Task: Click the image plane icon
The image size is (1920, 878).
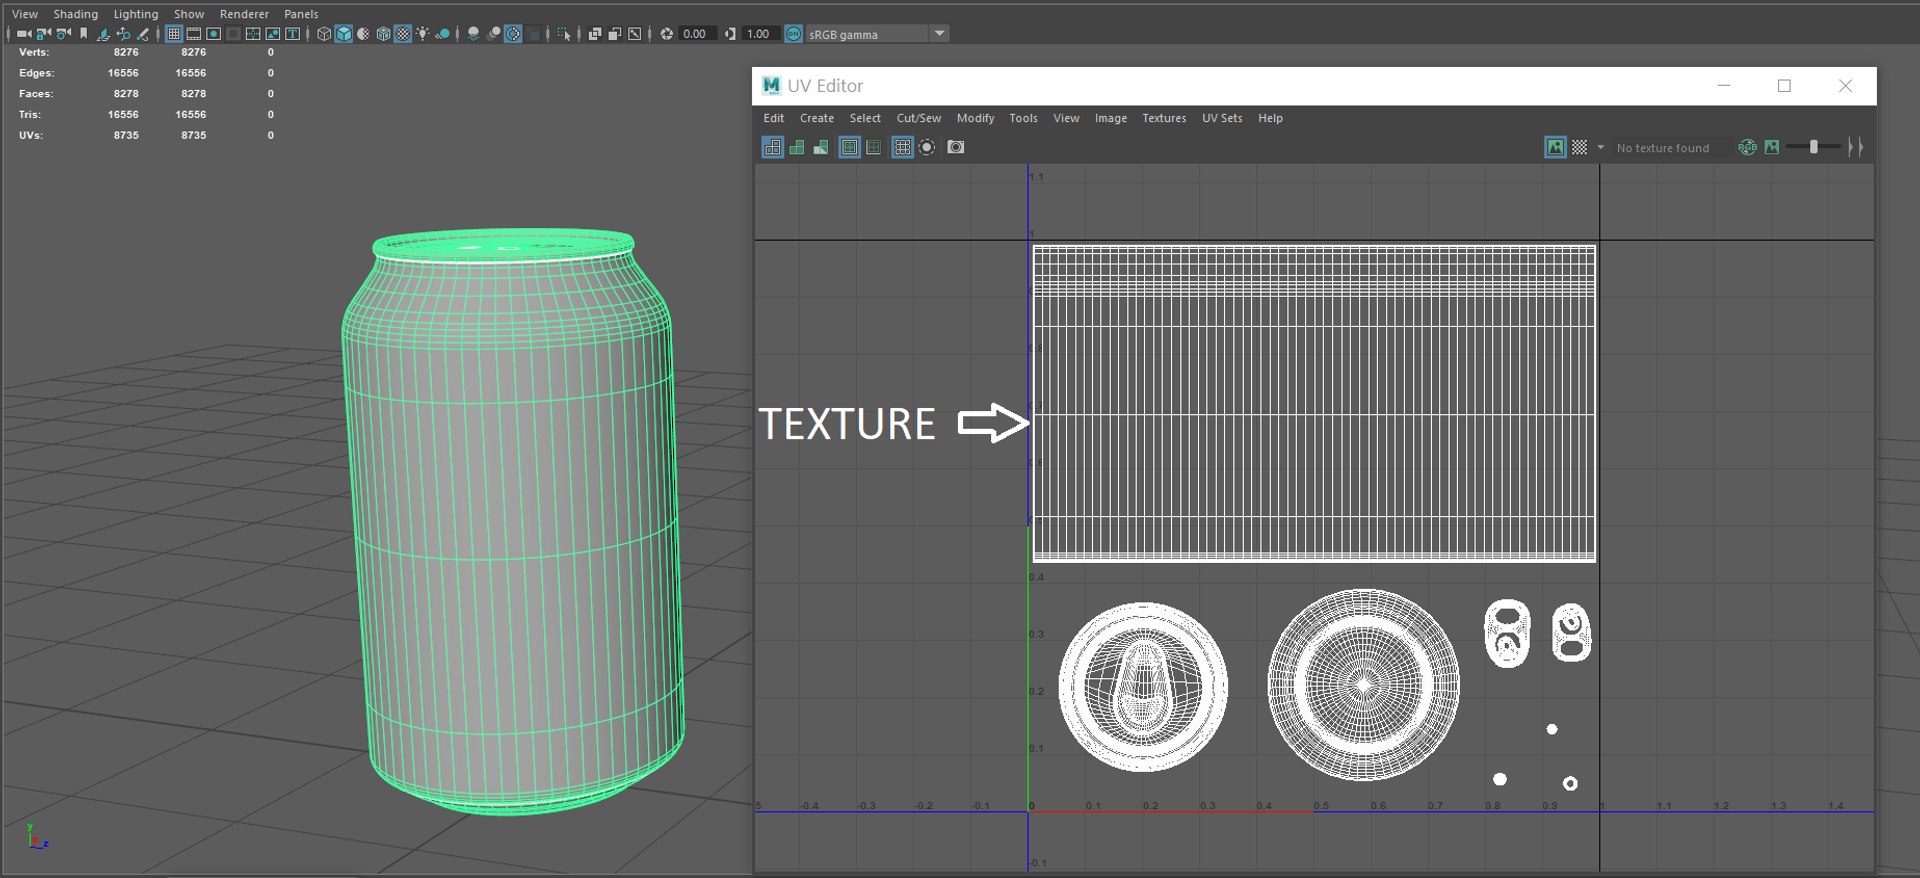Action: (103, 34)
